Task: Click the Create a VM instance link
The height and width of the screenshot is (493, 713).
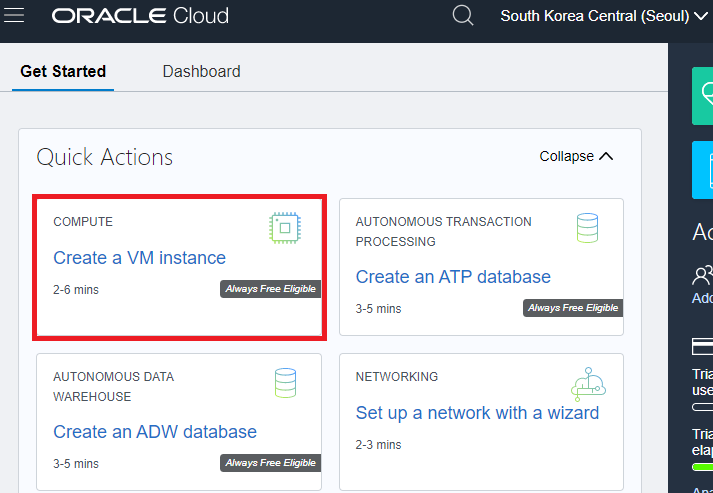Action: coord(139,258)
